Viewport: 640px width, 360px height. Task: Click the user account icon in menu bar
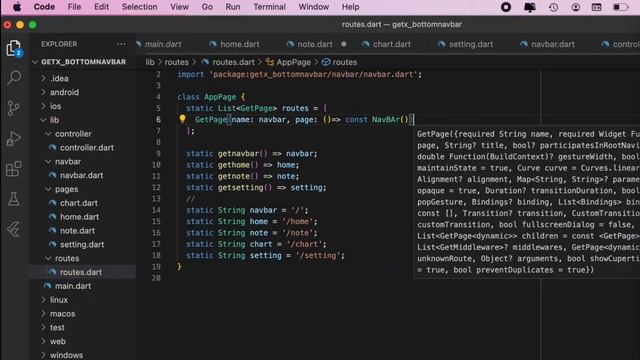click(576, 7)
